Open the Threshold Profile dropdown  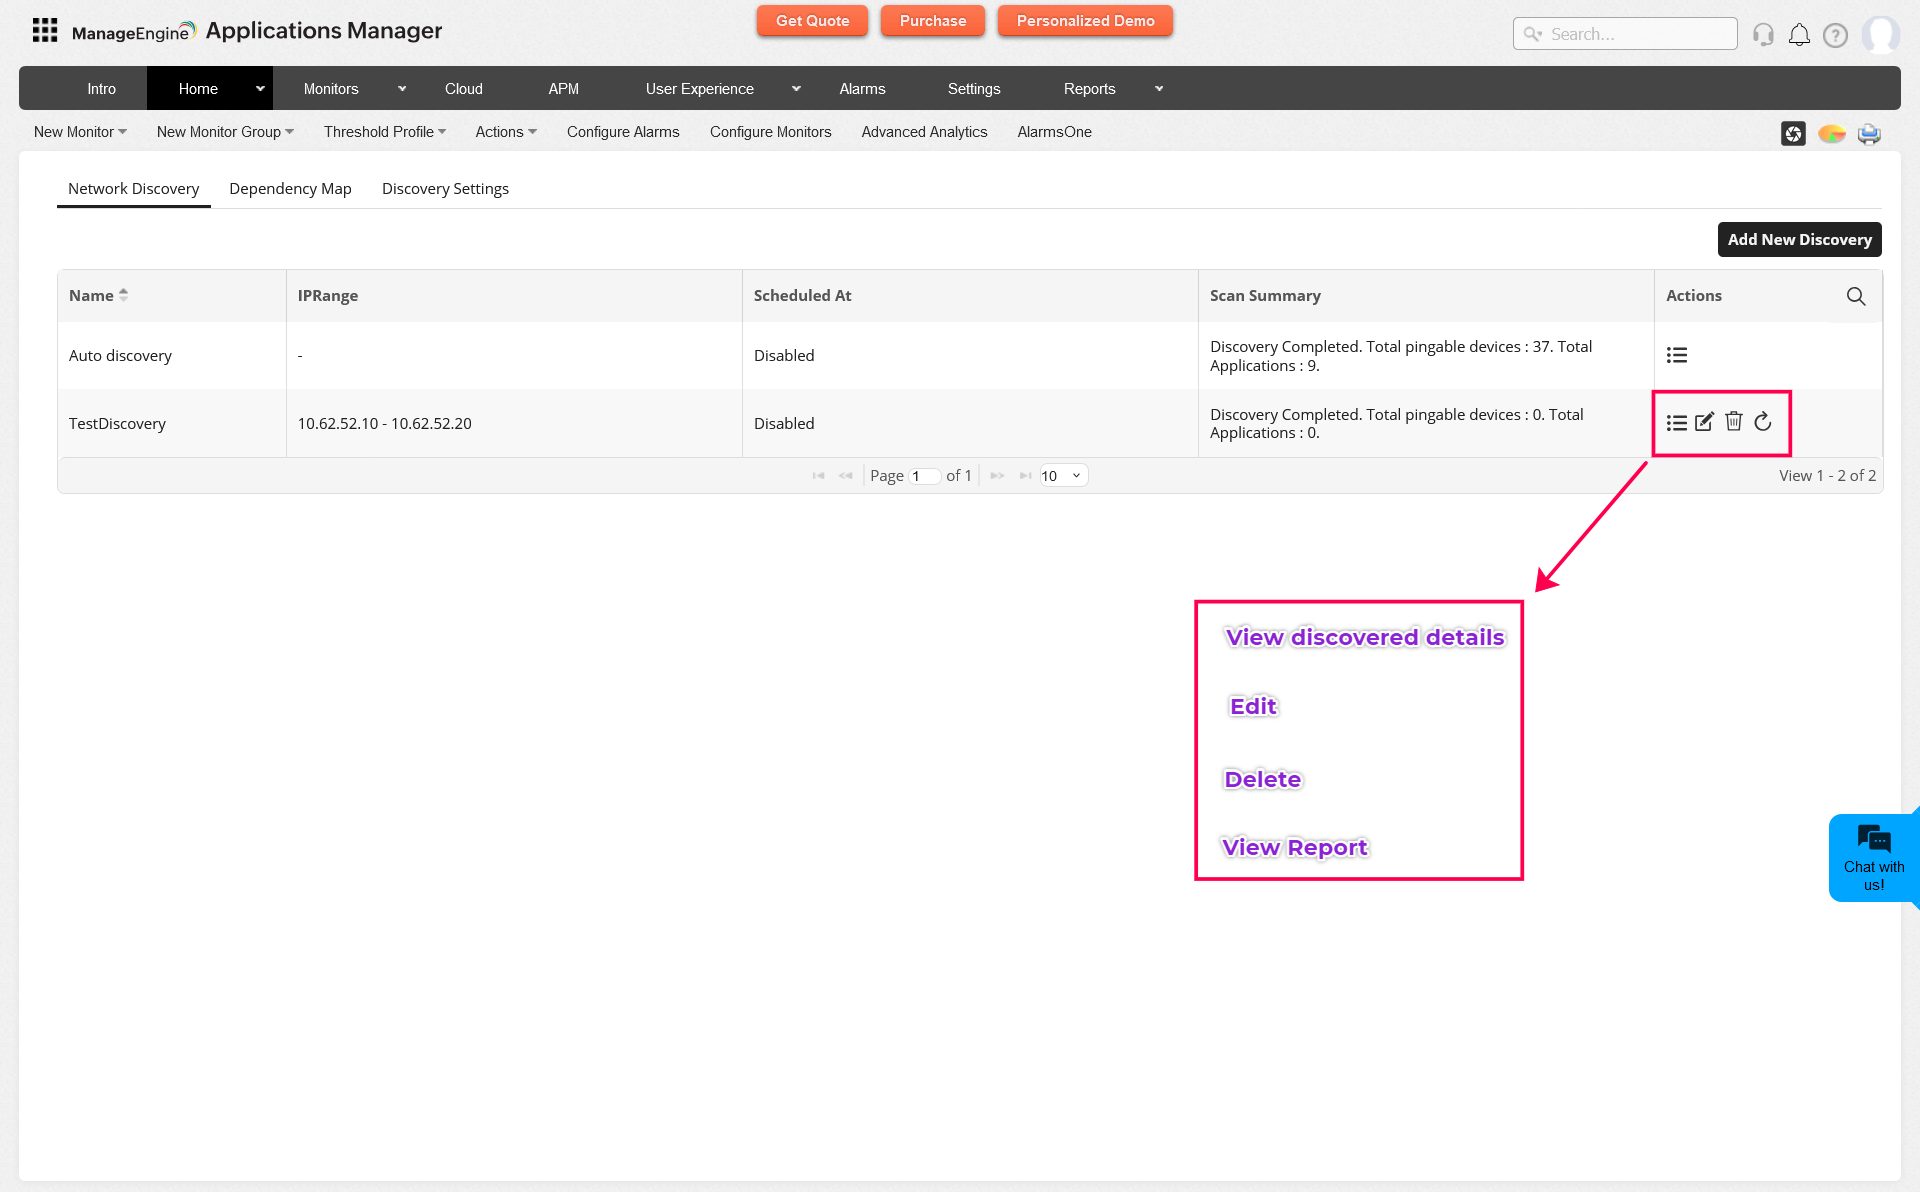click(x=384, y=132)
